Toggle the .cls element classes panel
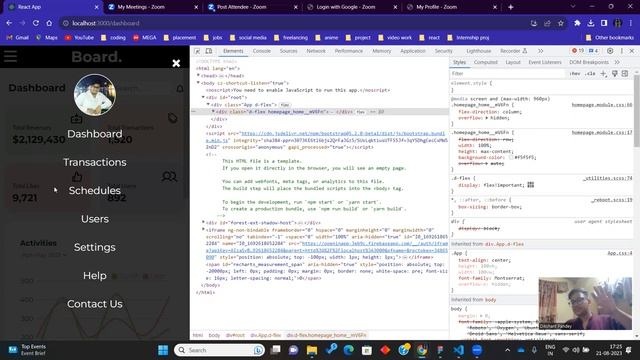640x360 pixels. pyautogui.click(x=590, y=73)
